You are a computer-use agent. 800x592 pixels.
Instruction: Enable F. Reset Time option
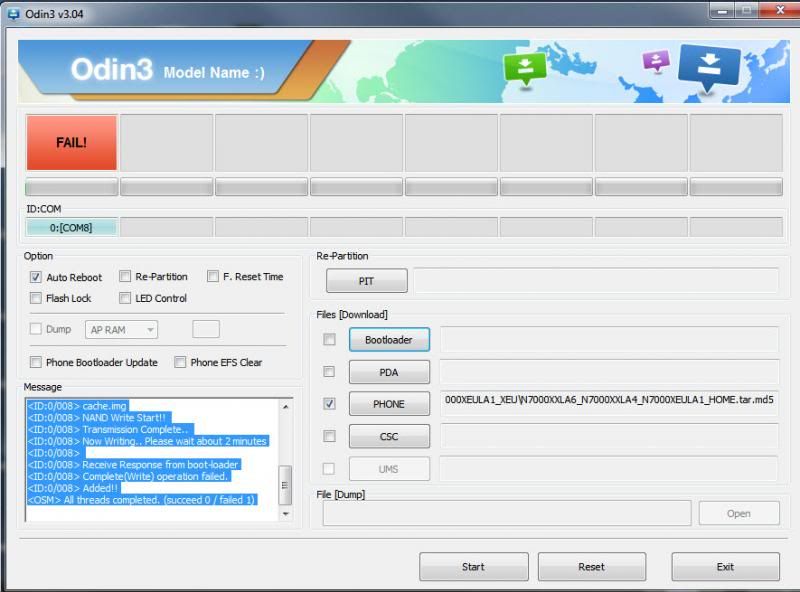pos(213,277)
